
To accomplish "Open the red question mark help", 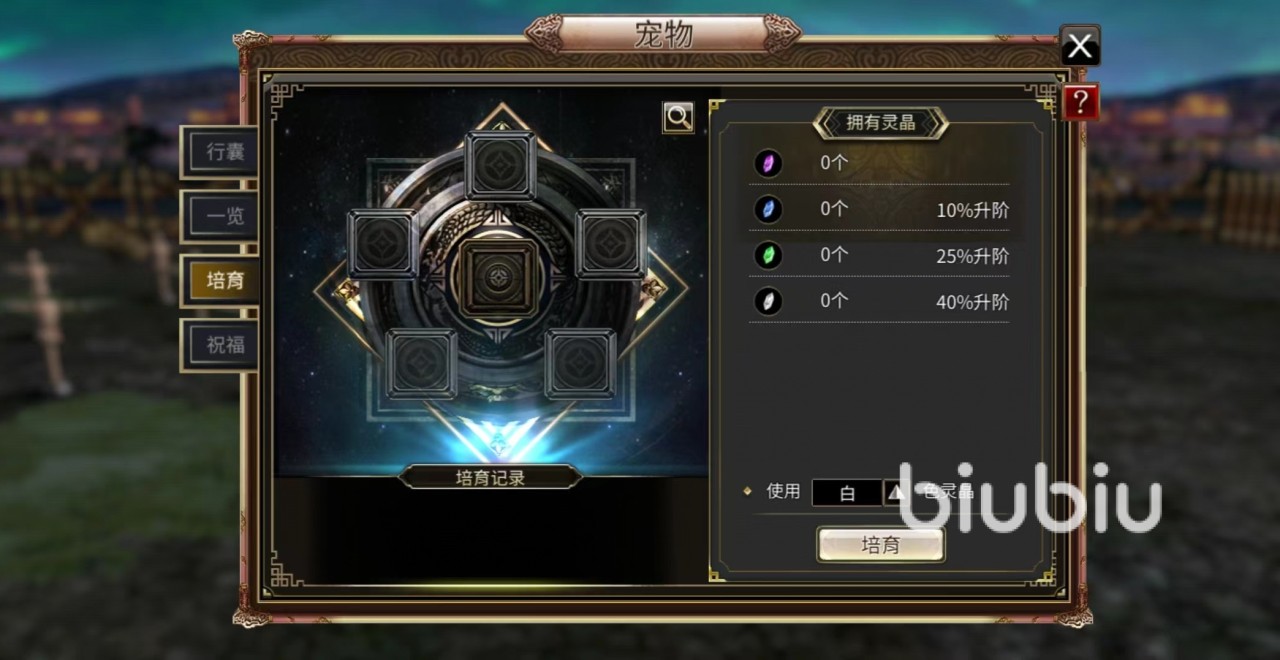I will tap(1081, 103).
